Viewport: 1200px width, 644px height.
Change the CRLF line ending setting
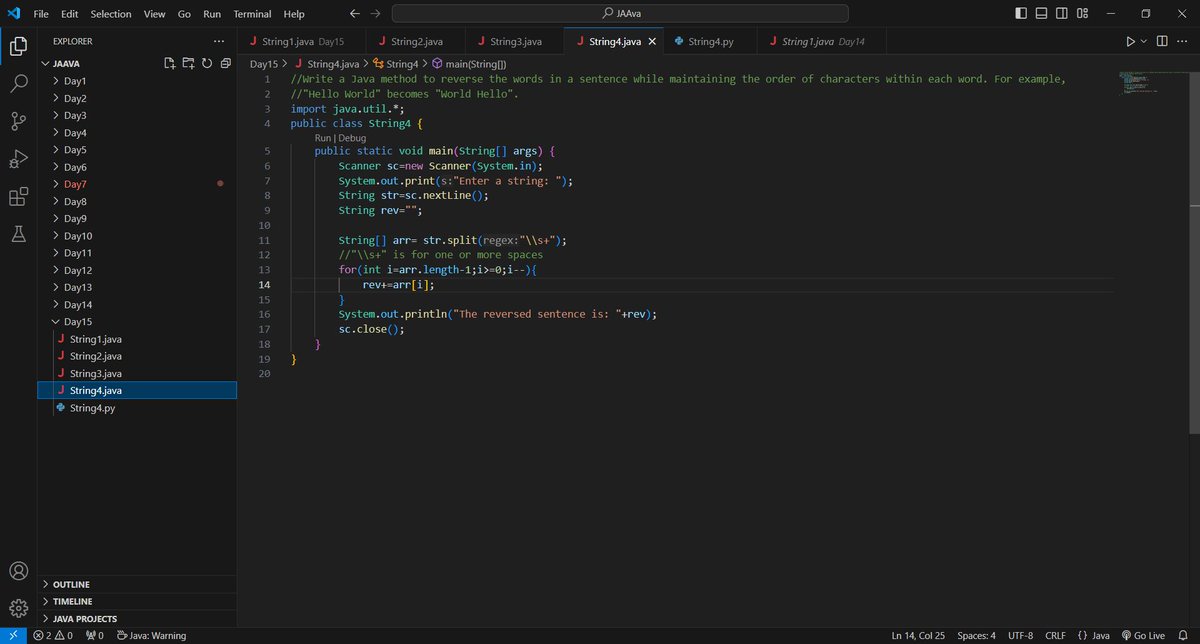click(x=1056, y=635)
